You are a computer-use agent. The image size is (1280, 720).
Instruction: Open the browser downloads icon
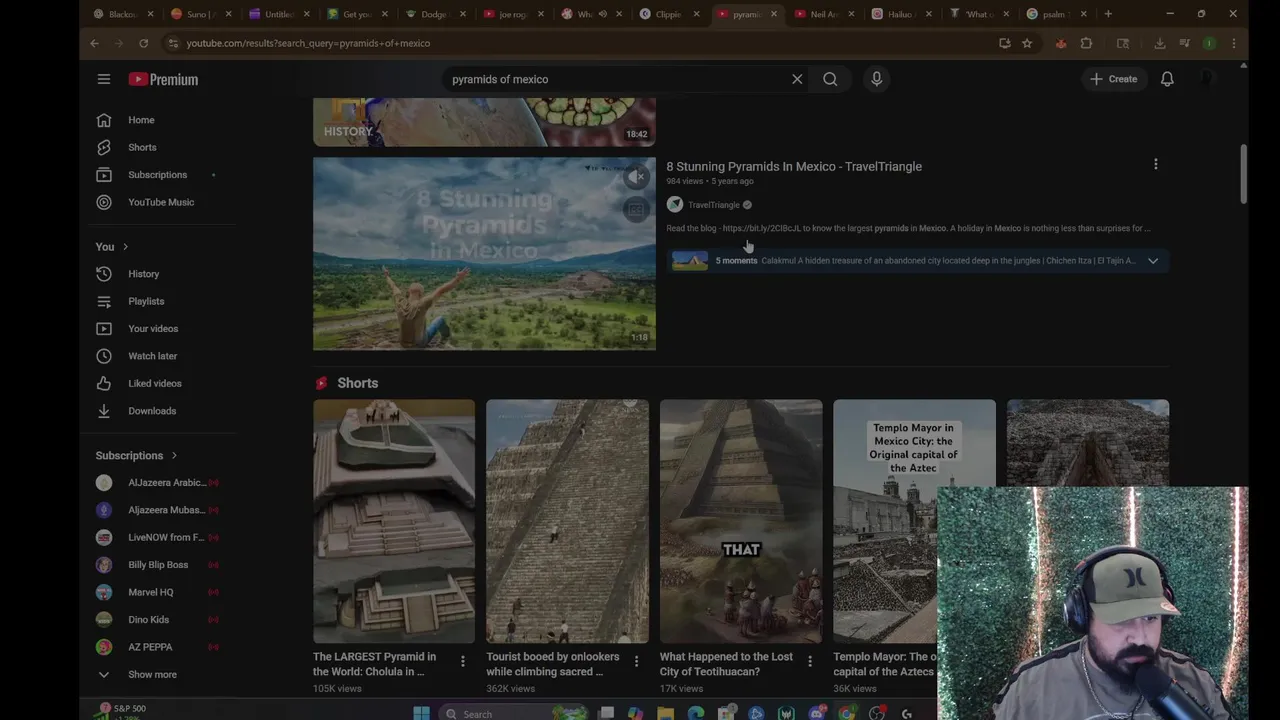coord(1160,43)
